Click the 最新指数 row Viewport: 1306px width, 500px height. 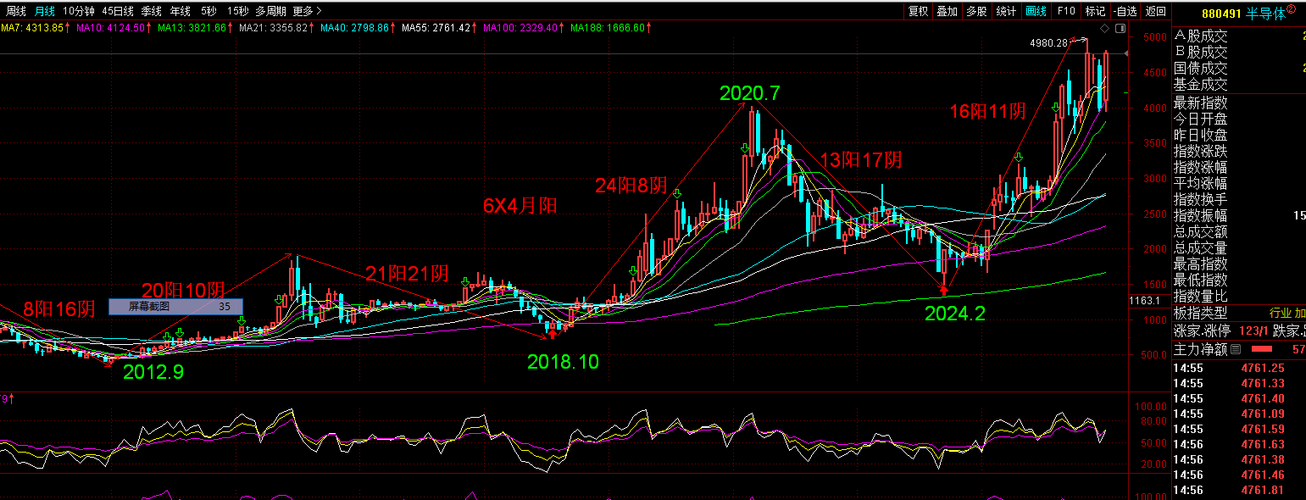click(x=1239, y=103)
